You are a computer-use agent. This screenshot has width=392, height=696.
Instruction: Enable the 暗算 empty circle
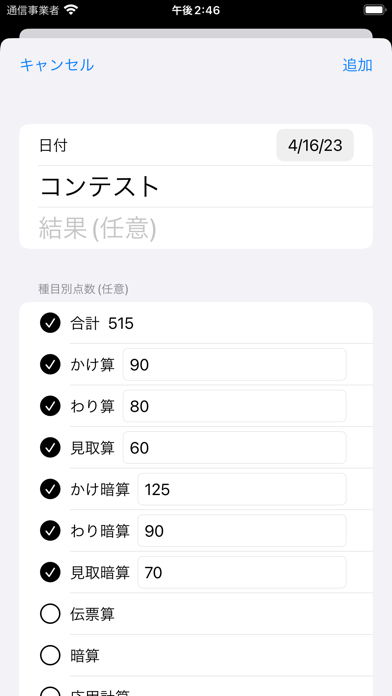50,655
